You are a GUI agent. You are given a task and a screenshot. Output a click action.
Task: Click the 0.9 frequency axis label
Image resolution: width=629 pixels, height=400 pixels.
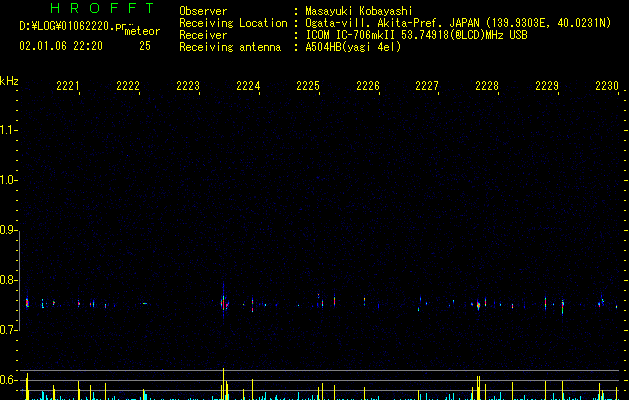click(8, 230)
